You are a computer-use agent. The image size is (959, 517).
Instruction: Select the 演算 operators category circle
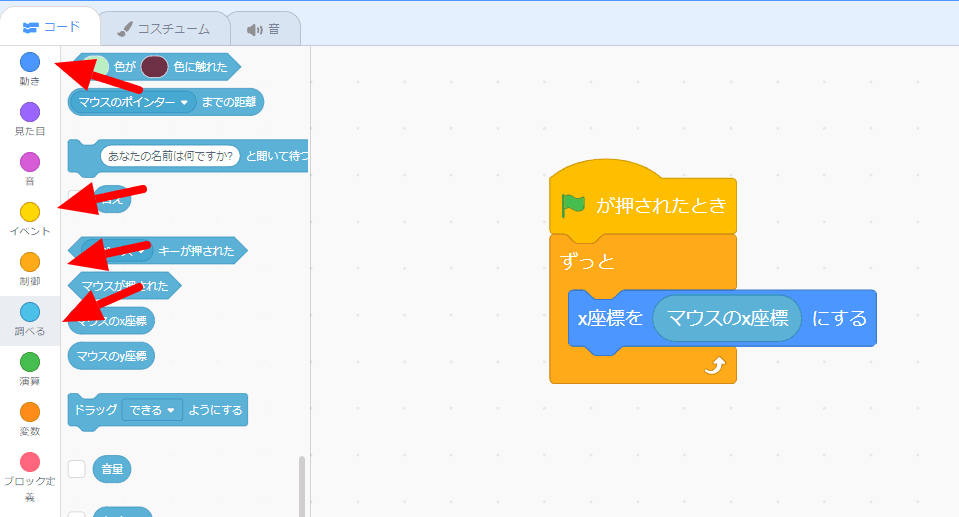[x=30, y=362]
